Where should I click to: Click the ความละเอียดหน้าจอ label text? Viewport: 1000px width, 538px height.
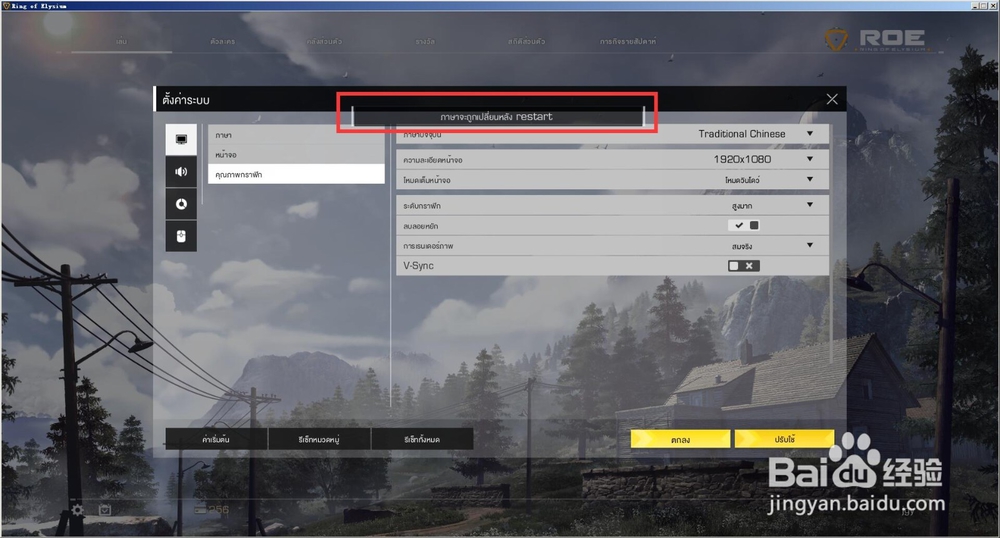(432, 160)
